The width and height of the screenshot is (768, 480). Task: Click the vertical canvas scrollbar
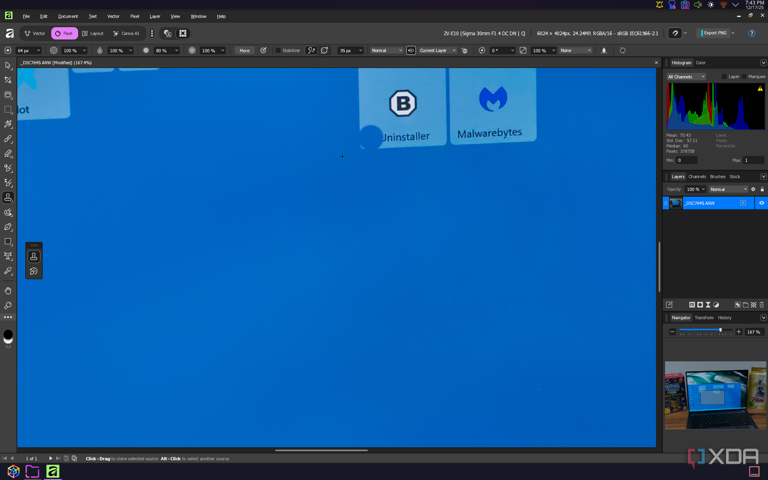click(x=659, y=267)
